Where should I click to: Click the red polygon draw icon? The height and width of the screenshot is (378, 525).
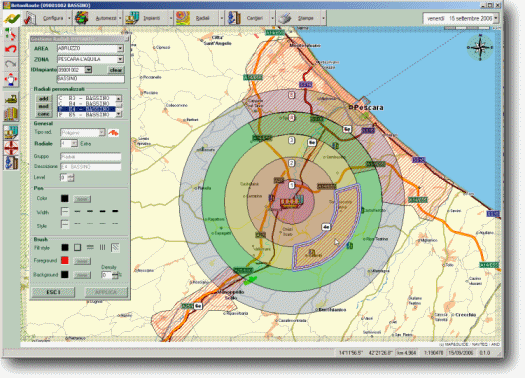click(114, 133)
